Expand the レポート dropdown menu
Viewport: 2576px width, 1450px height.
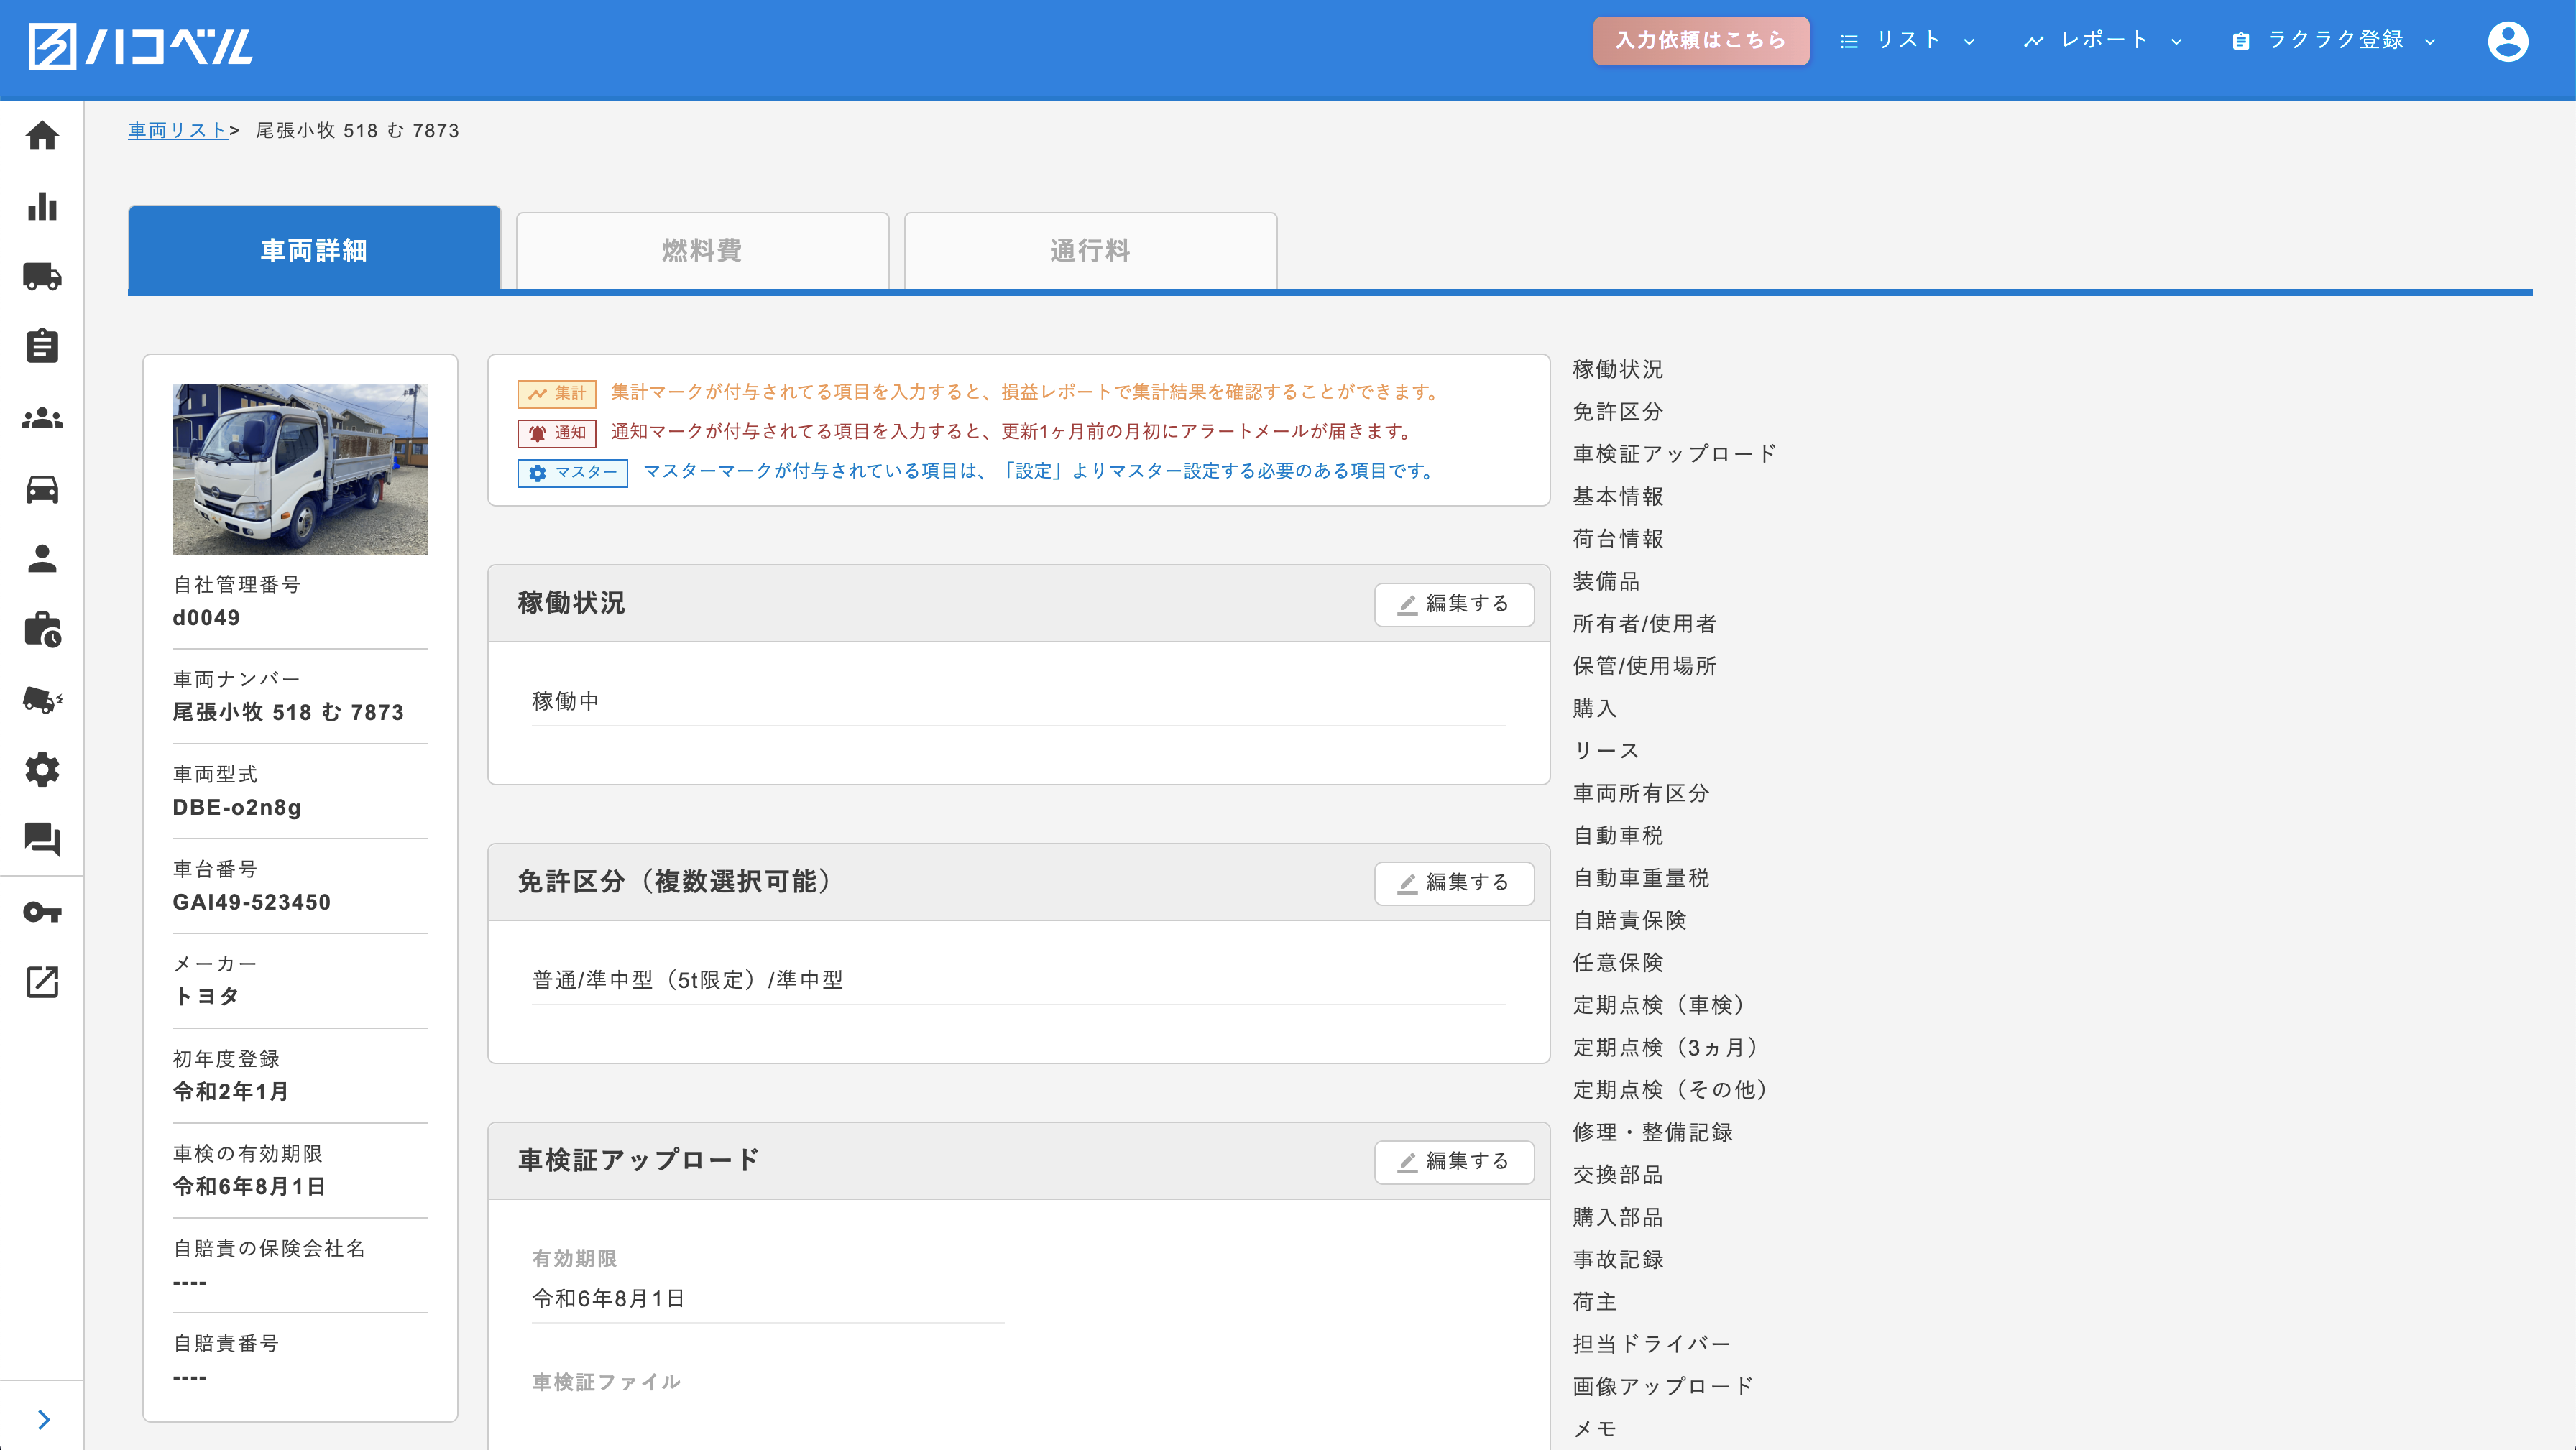(2103, 41)
